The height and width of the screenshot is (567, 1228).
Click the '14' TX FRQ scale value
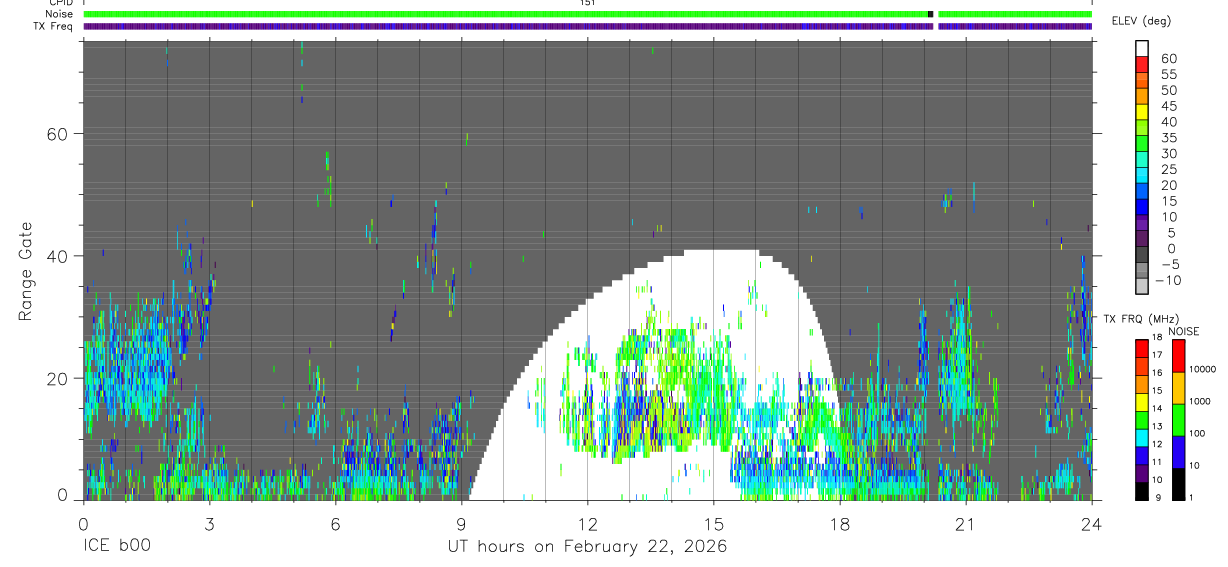pyautogui.click(x=1157, y=410)
